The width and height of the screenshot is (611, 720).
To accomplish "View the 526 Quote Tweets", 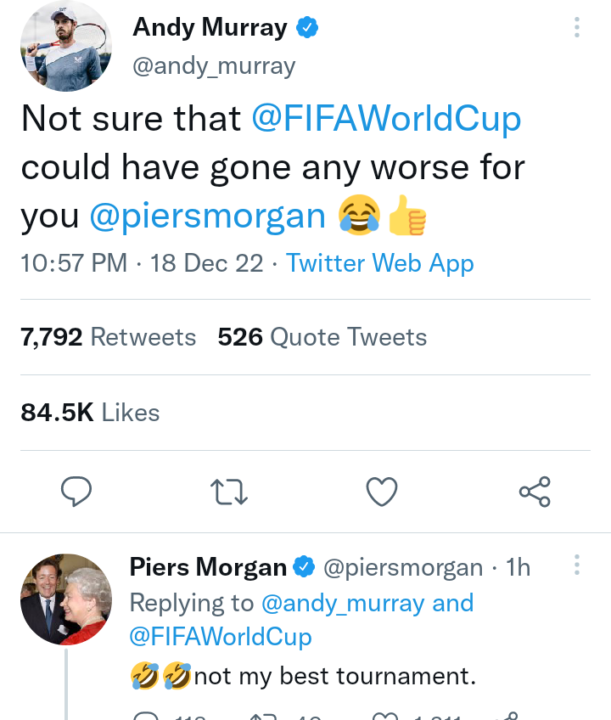I will (x=322, y=338).
